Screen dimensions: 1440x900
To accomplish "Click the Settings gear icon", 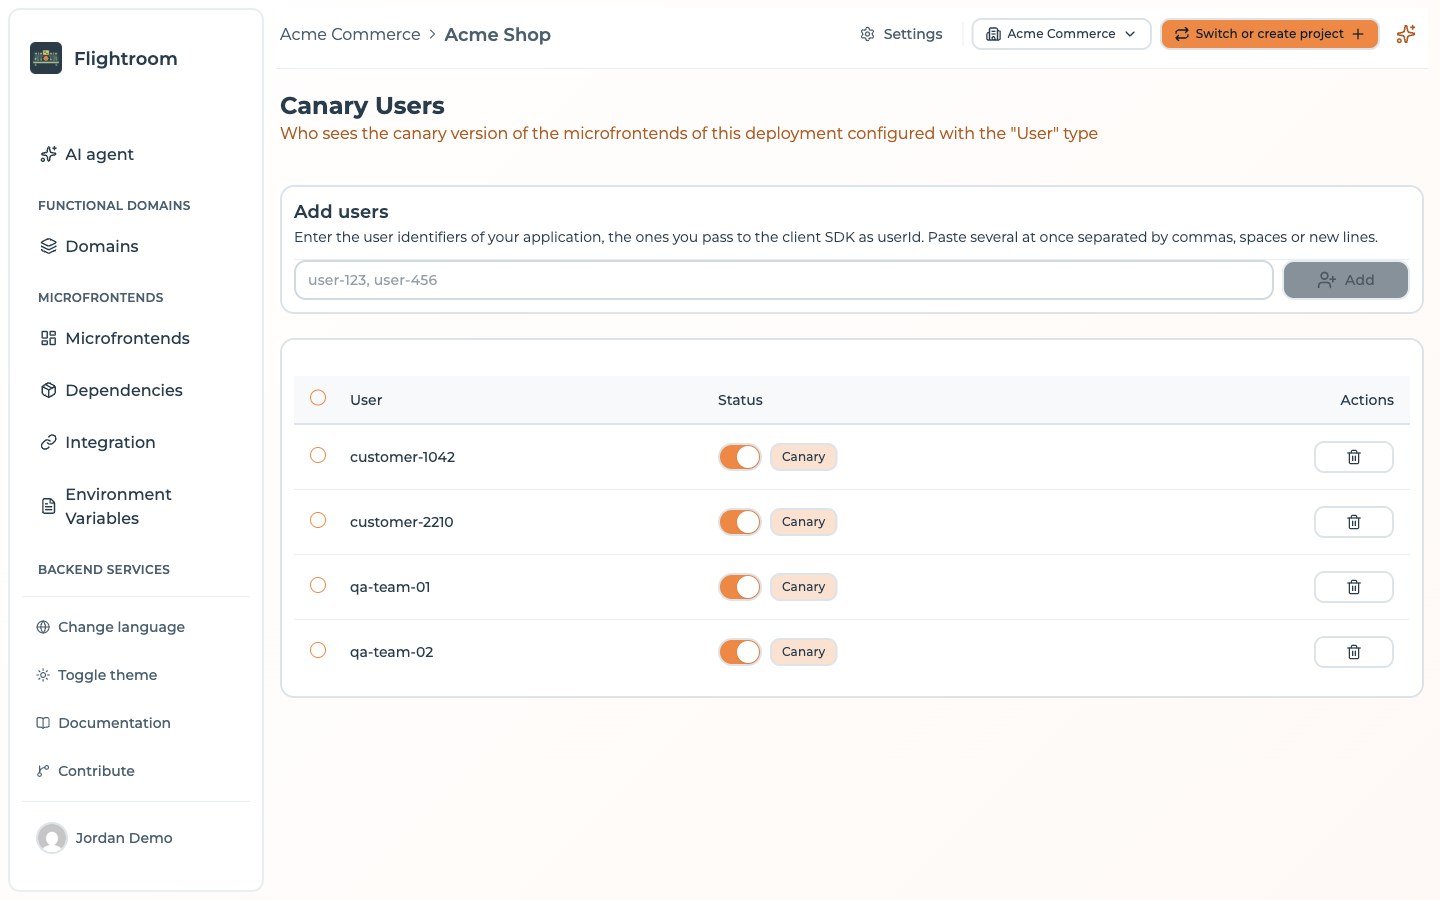I will point(867,34).
